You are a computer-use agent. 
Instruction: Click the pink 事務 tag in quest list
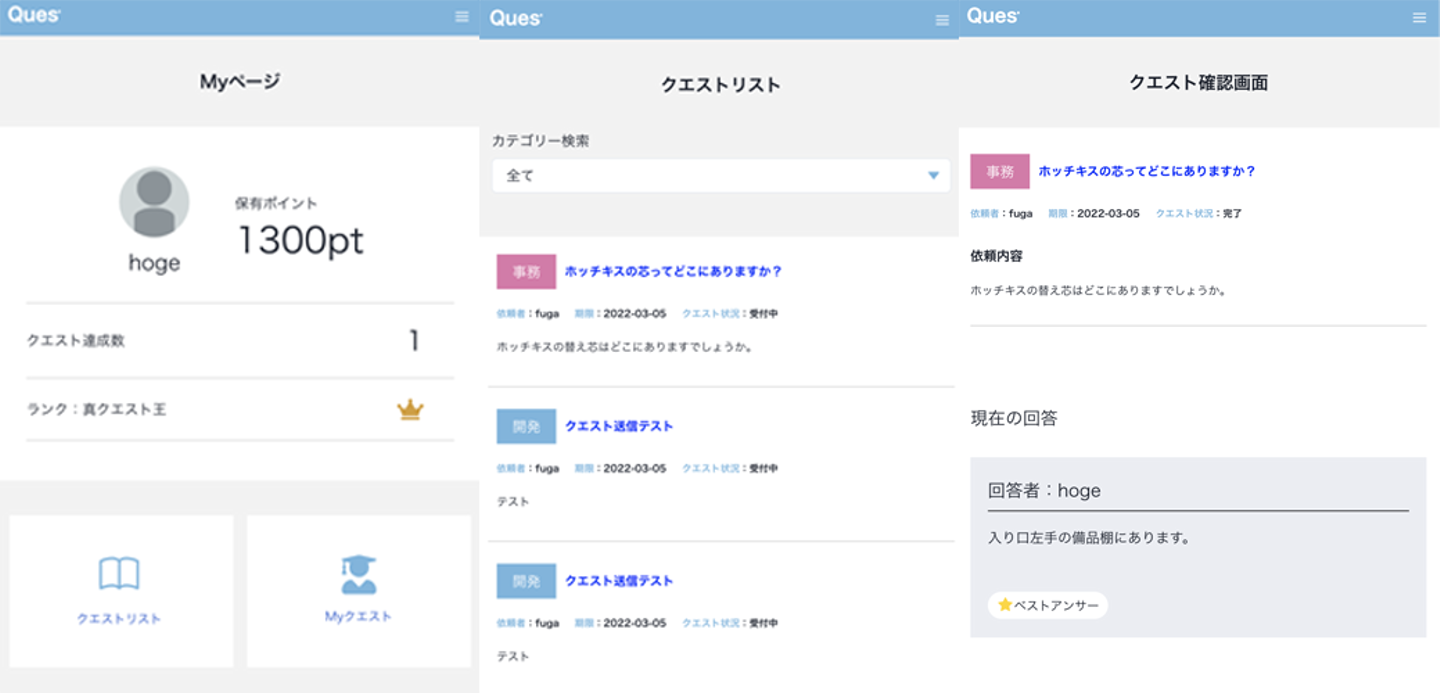point(526,272)
